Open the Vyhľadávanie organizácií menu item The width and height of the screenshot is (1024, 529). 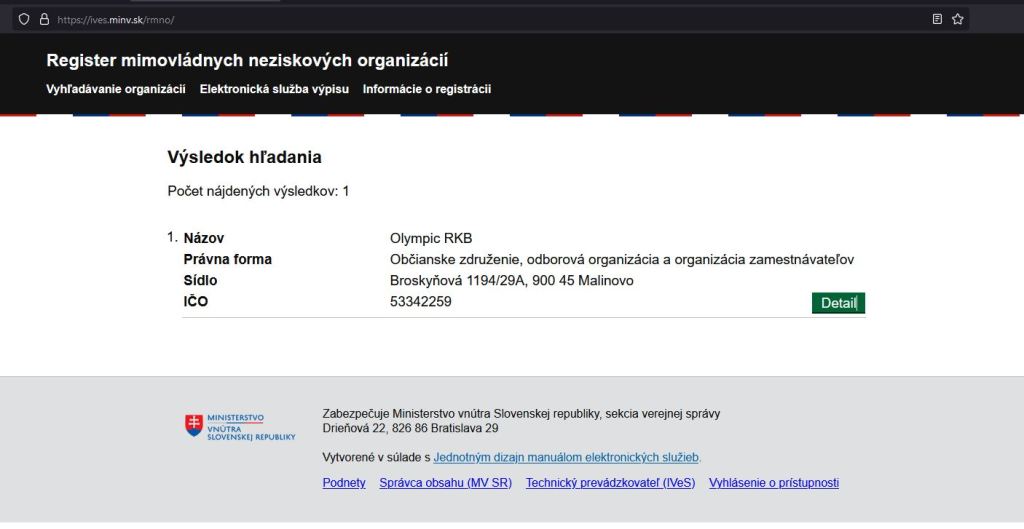coord(115,89)
